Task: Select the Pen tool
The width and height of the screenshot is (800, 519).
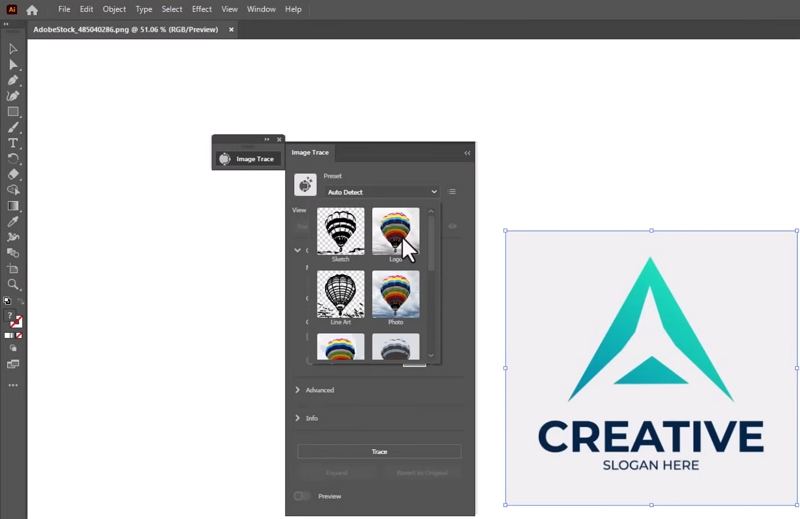Action: coord(13,80)
